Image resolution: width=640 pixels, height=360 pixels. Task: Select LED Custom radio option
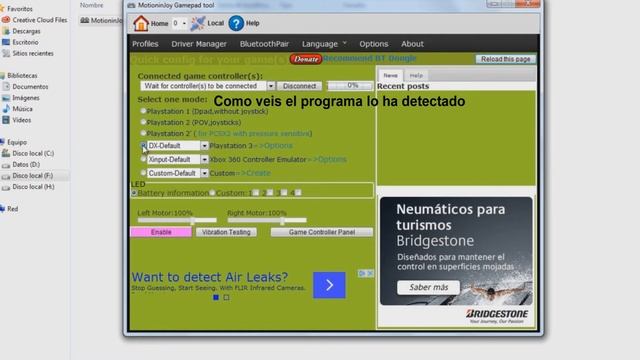click(x=212, y=193)
